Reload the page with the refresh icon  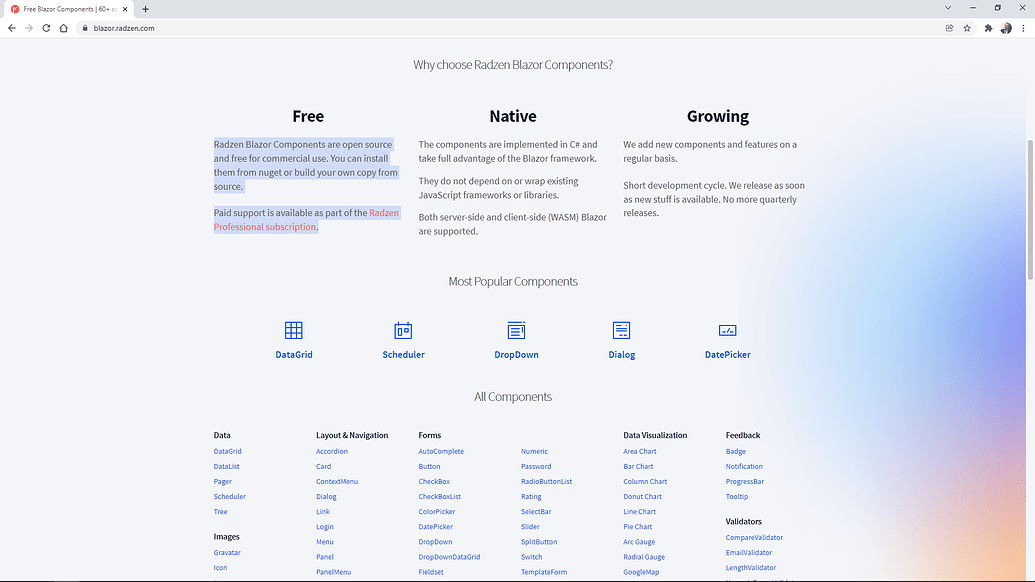(x=46, y=28)
